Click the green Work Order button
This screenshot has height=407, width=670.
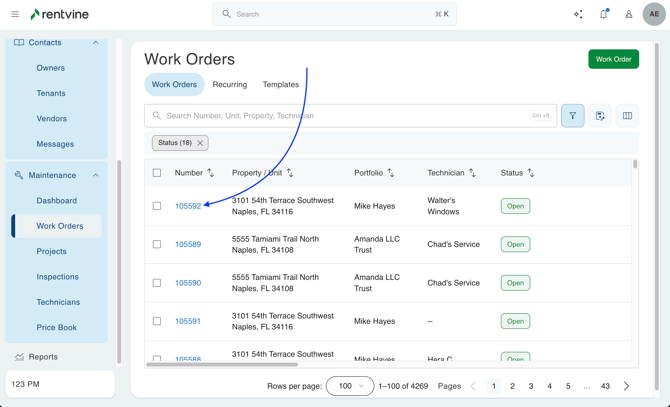613,59
